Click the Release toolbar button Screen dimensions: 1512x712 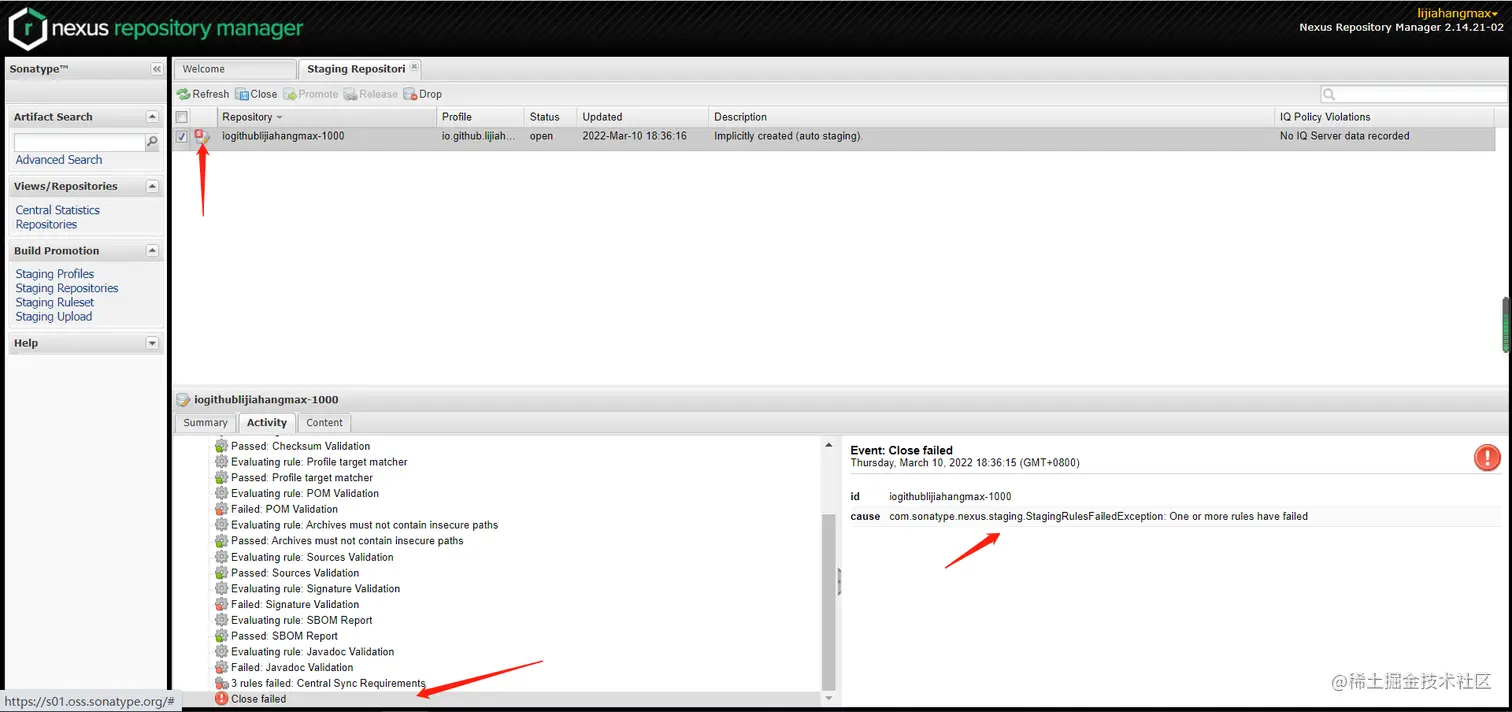371,94
